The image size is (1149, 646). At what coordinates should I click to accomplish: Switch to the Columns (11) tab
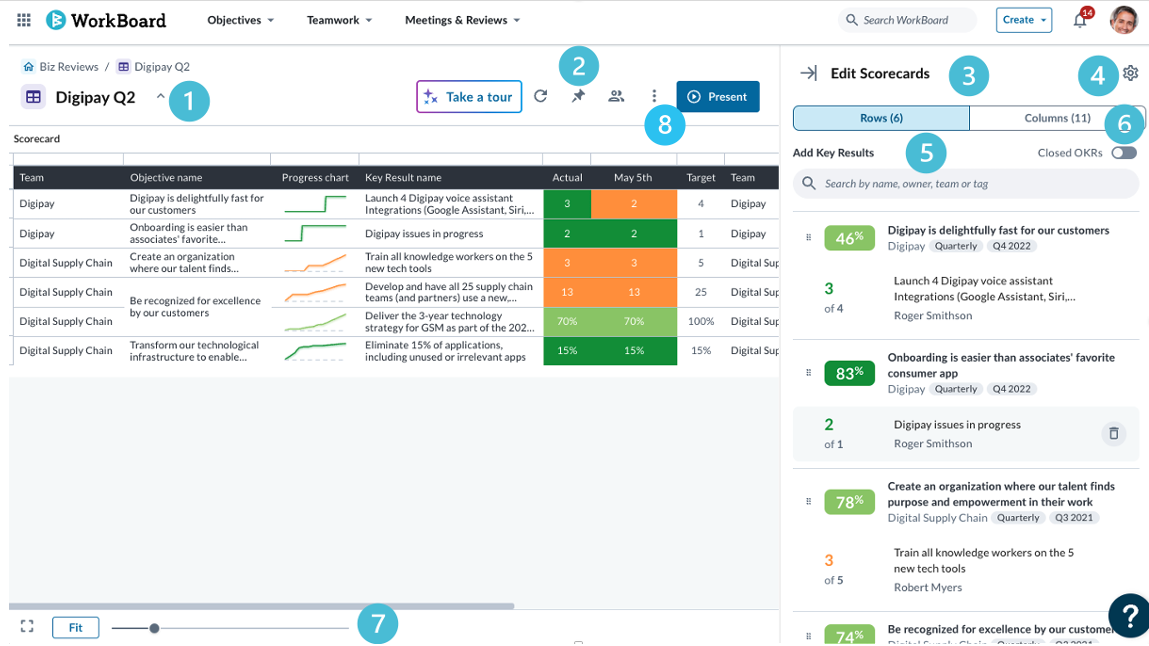[1057, 118]
